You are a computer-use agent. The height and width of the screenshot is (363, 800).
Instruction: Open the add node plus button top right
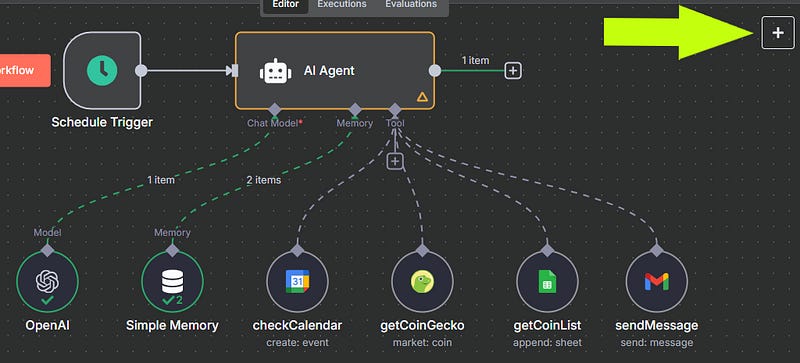pyautogui.click(x=778, y=33)
